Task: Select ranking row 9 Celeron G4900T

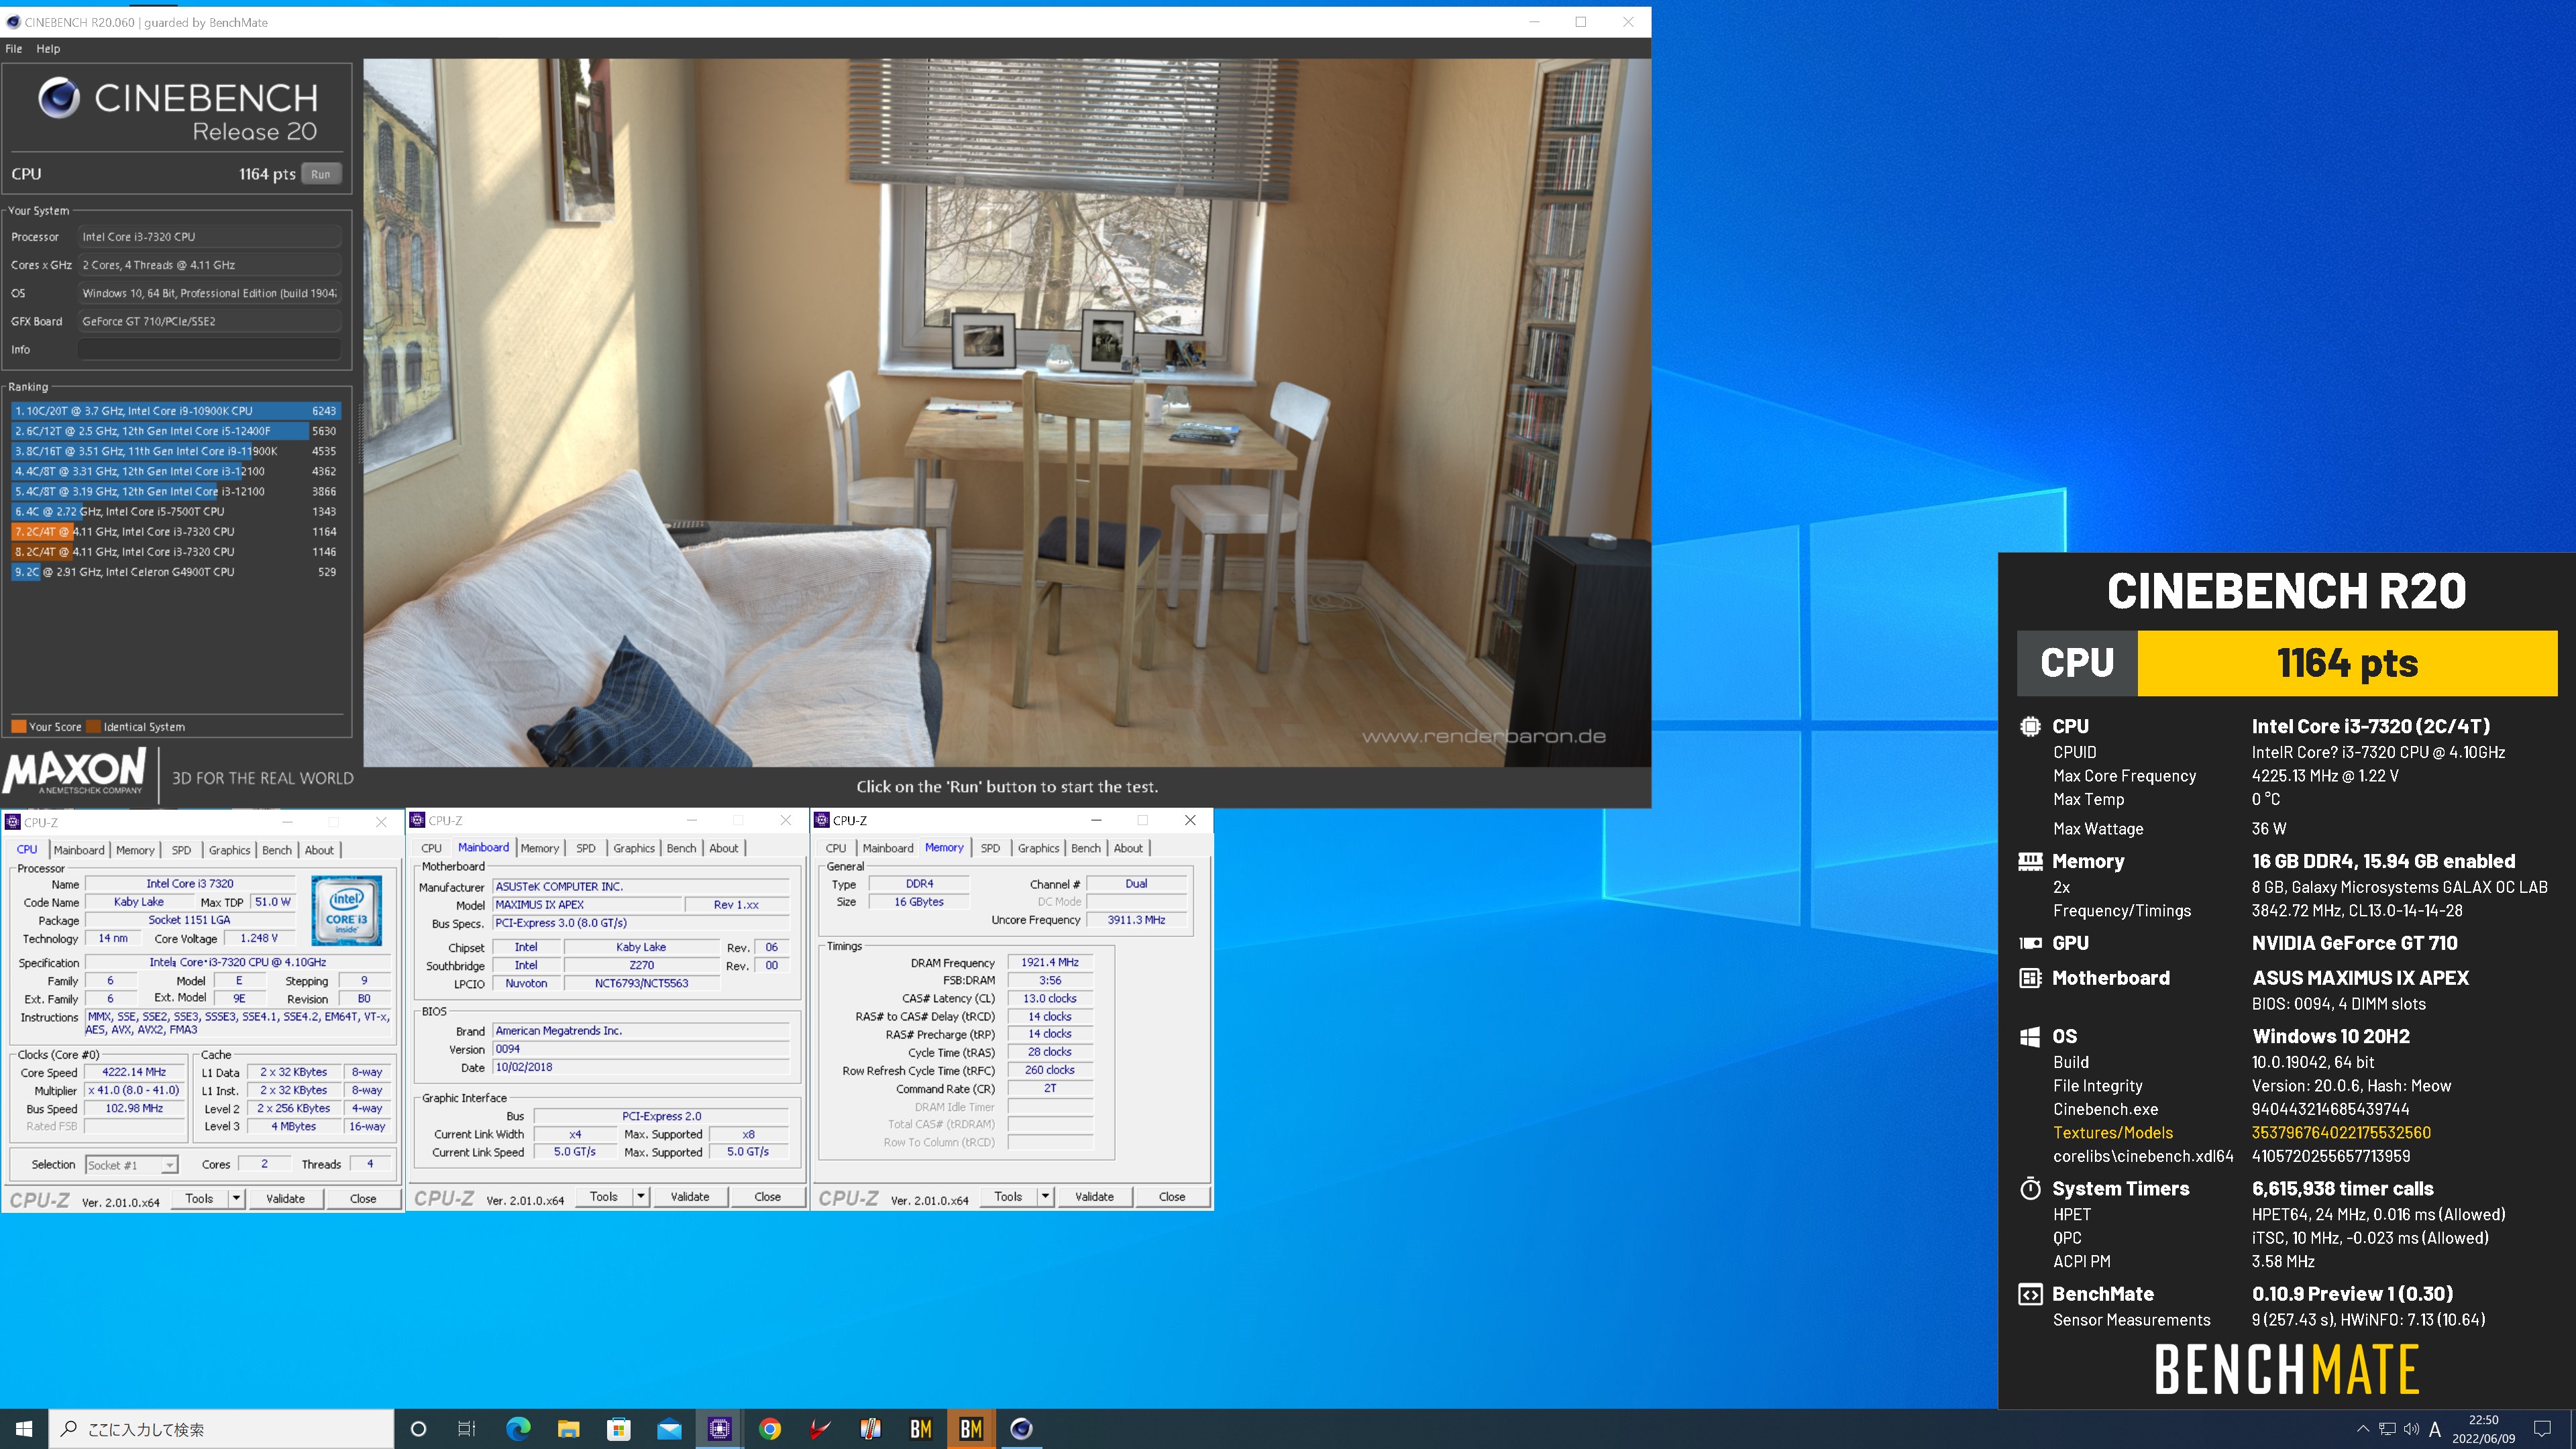Action: 176,572
